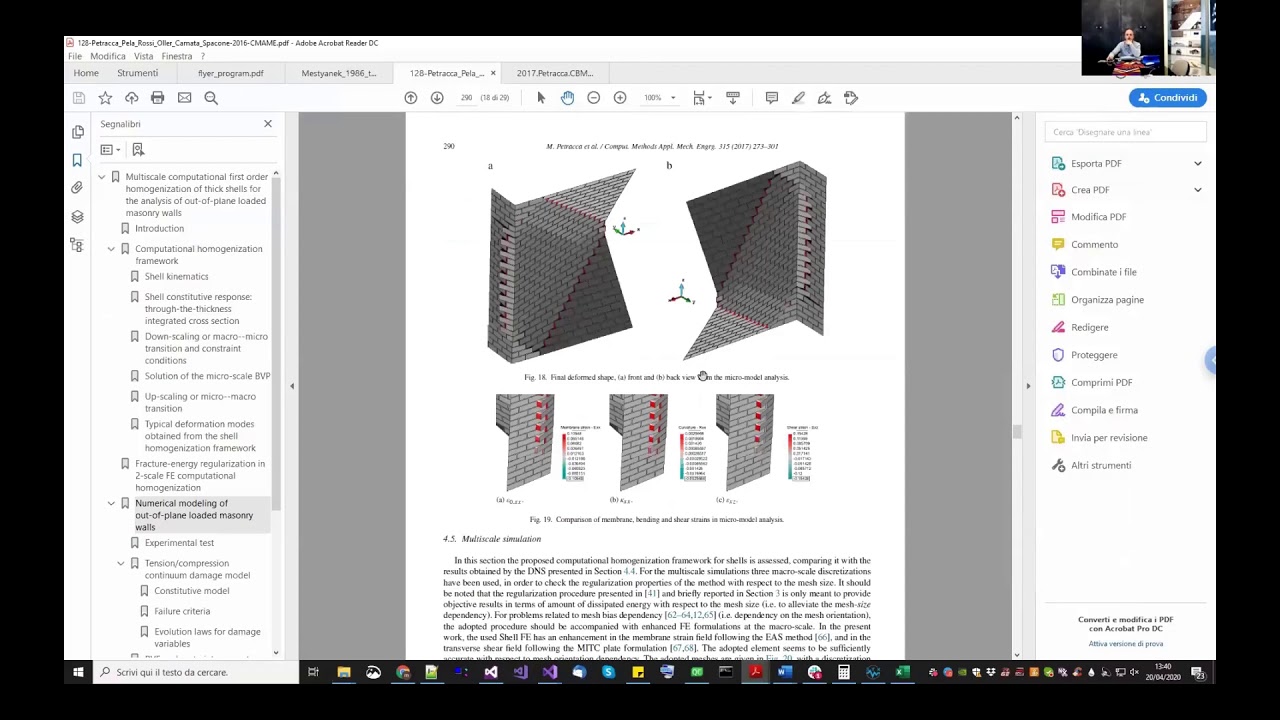Click the Condividi share button
Screen dimensions: 1280x720
(x=1168, y=98)
